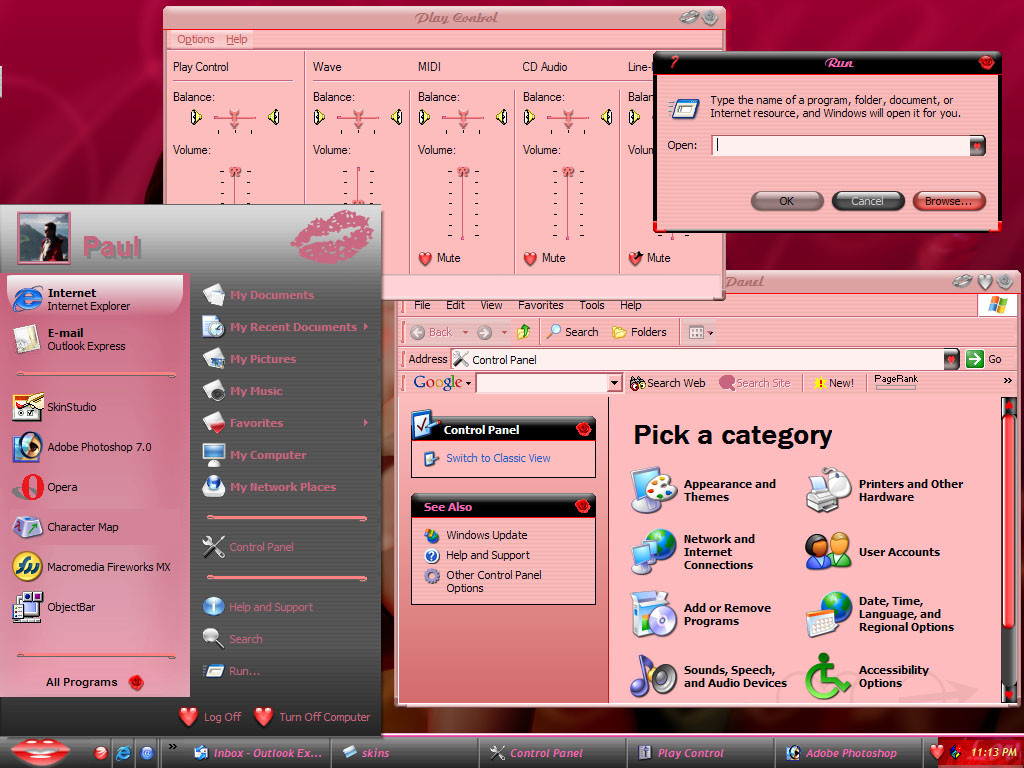Open Add or Remove Programs category
Screen dimensions: 1024x768
701,614
